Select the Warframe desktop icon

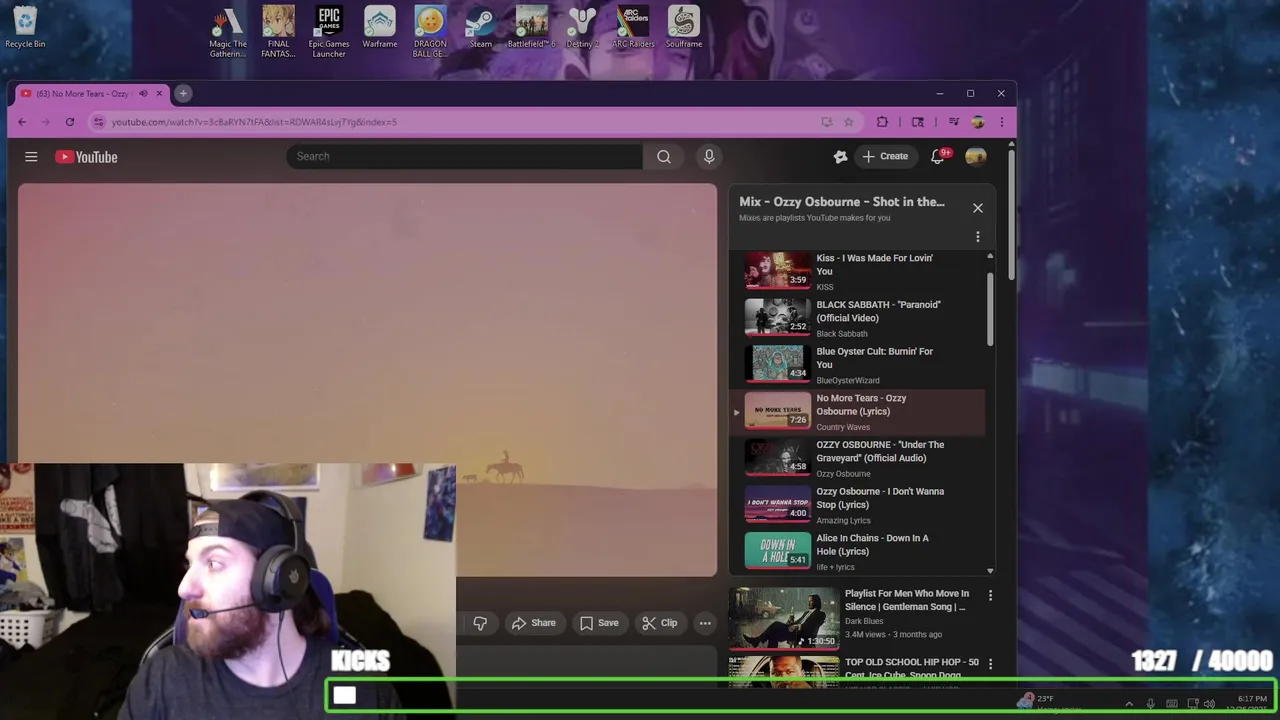click(380, 28)
